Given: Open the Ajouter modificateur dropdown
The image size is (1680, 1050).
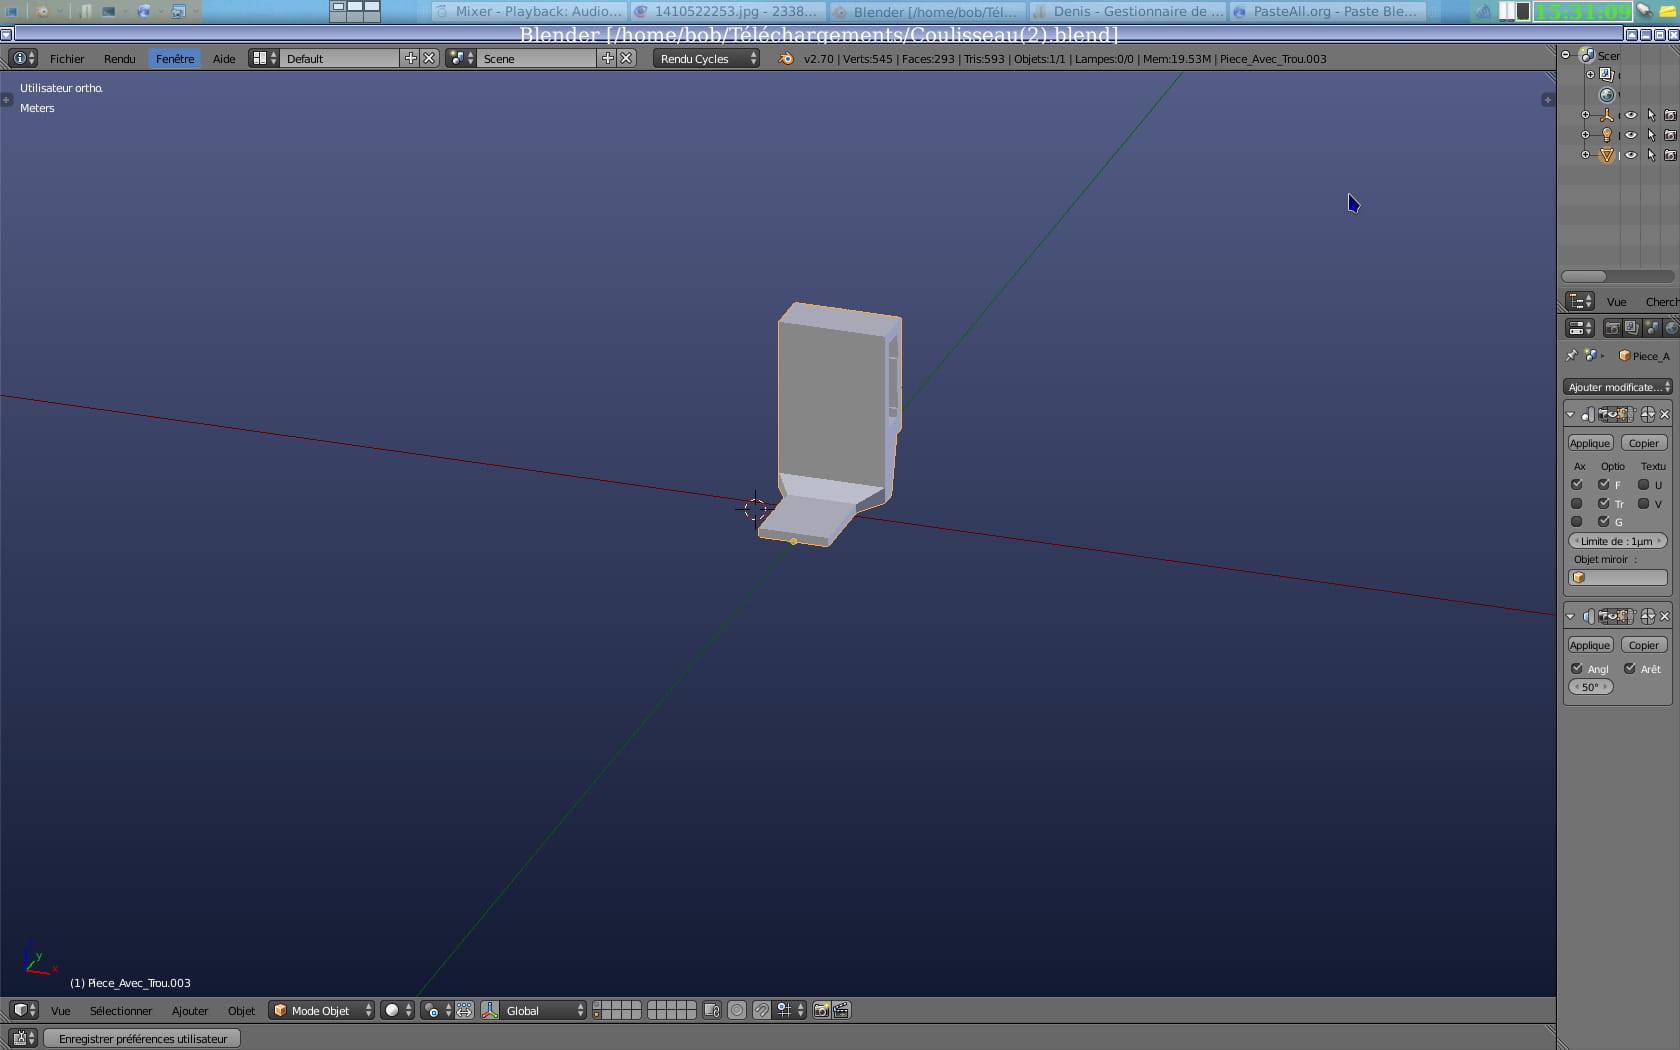Looking at the screenshot, I should 1617,387.
